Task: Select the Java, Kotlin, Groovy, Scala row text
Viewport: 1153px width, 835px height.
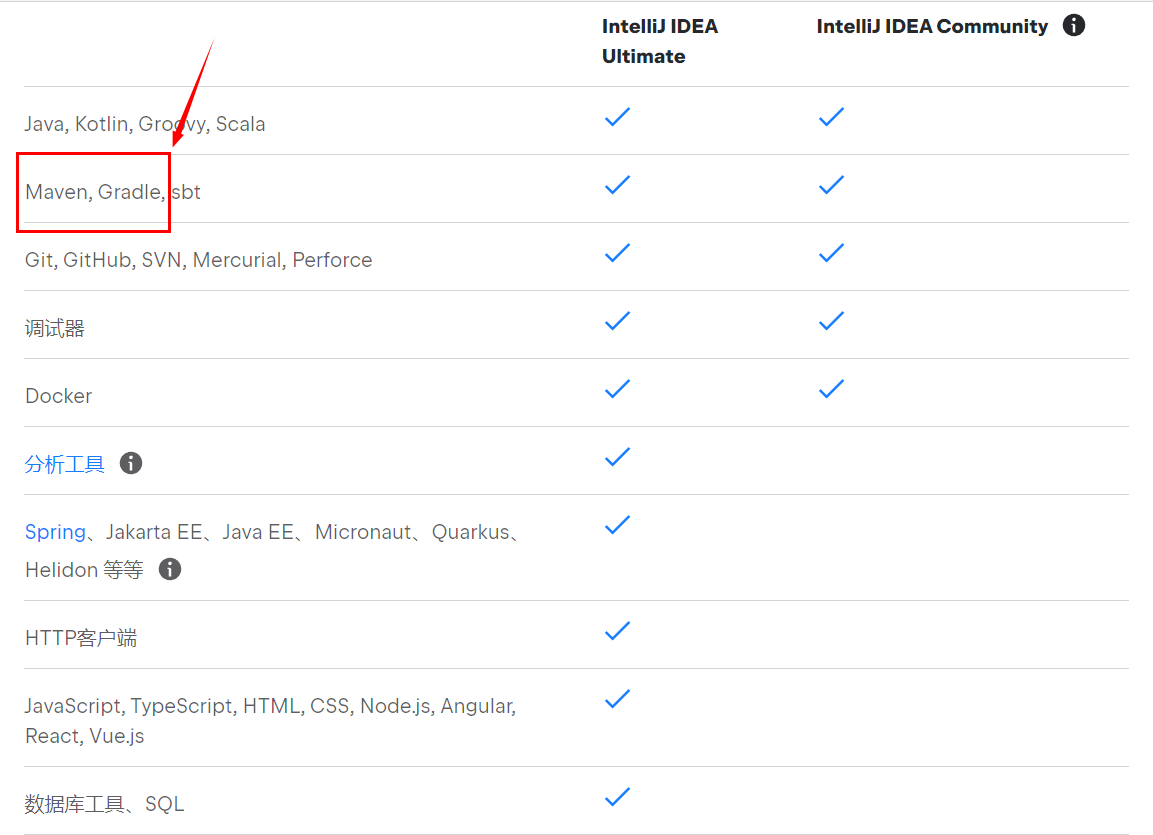Action: tap(145, 124)
